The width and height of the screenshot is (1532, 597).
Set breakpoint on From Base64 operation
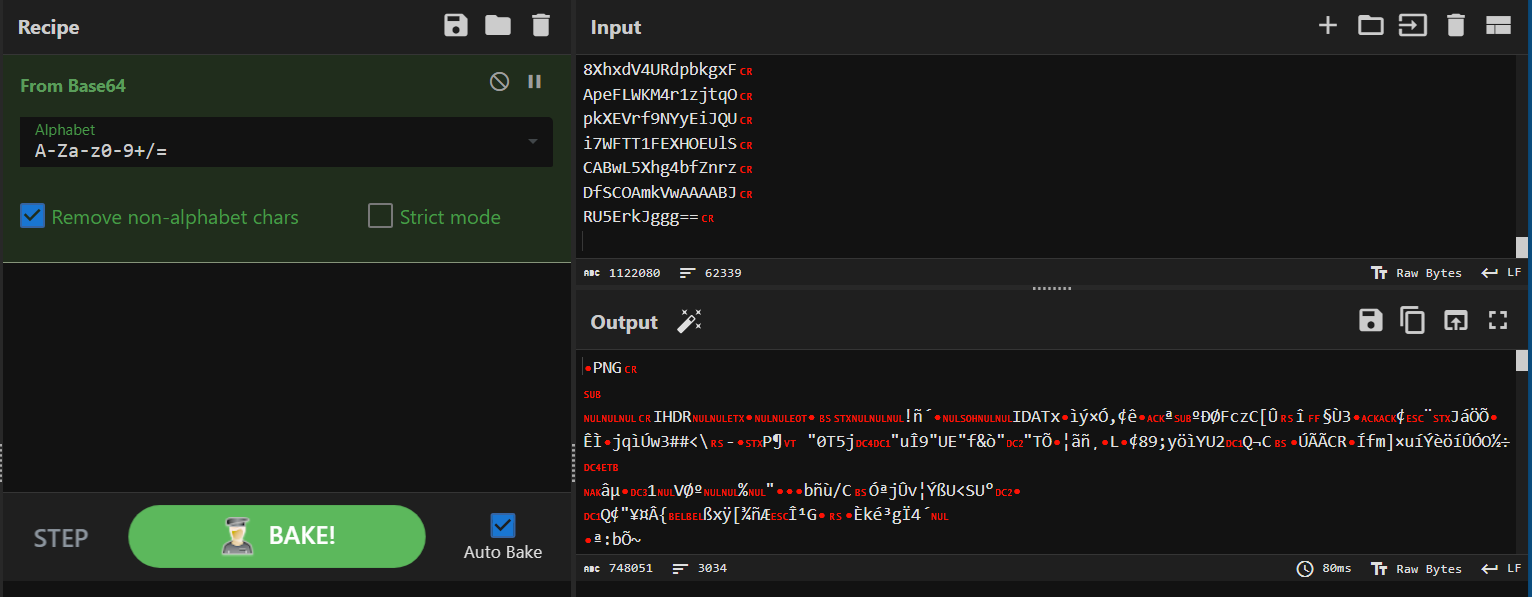pyautogui.click(x=535, y=82)
